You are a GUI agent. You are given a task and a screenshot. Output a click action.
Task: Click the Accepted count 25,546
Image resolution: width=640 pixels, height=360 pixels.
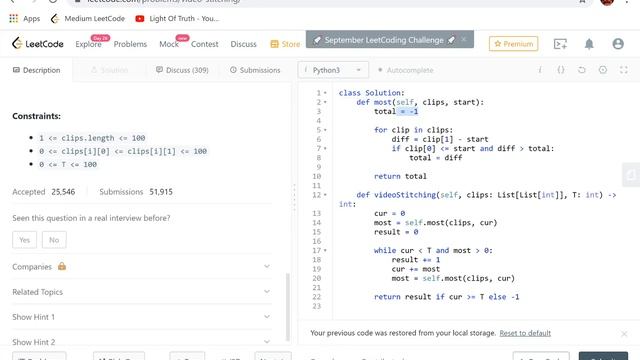tap(63, 192)
